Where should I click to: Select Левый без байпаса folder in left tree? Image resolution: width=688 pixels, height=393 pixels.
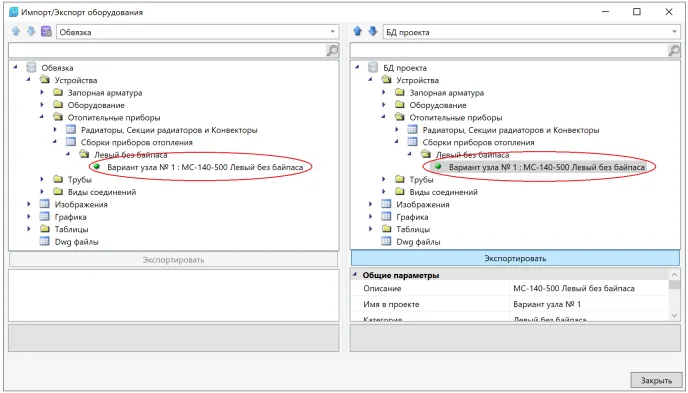[130, 155]
